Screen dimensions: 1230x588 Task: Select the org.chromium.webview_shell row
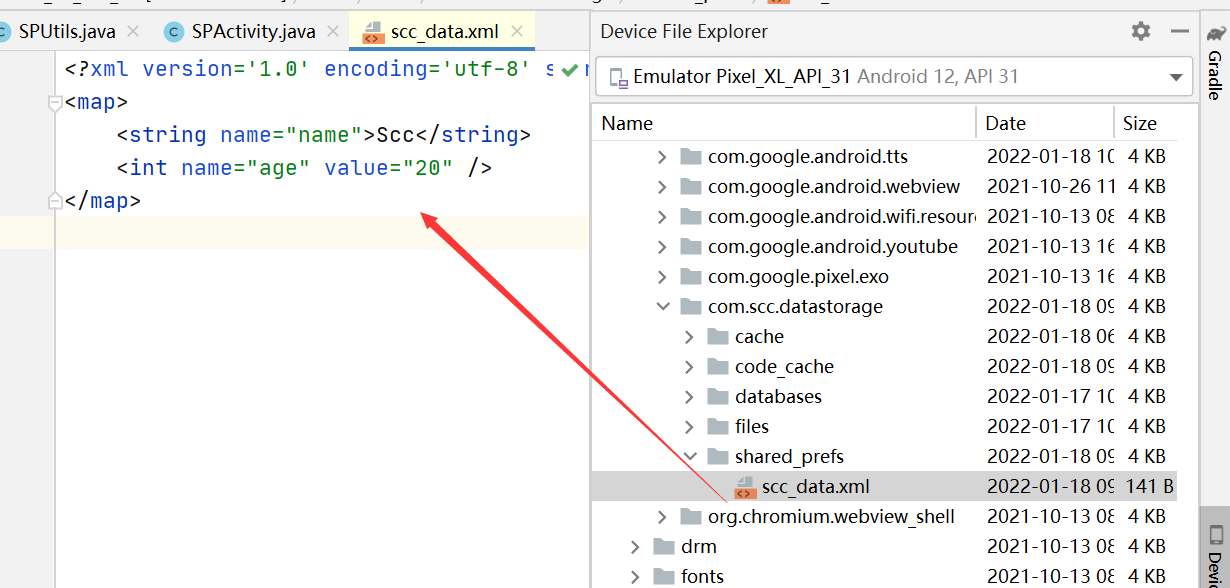(x=884, y=517)
